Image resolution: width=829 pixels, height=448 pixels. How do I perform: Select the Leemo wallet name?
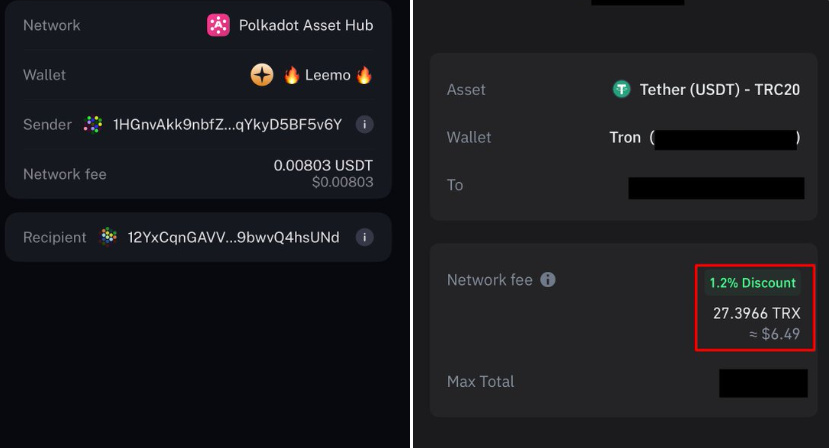point(328,75)
